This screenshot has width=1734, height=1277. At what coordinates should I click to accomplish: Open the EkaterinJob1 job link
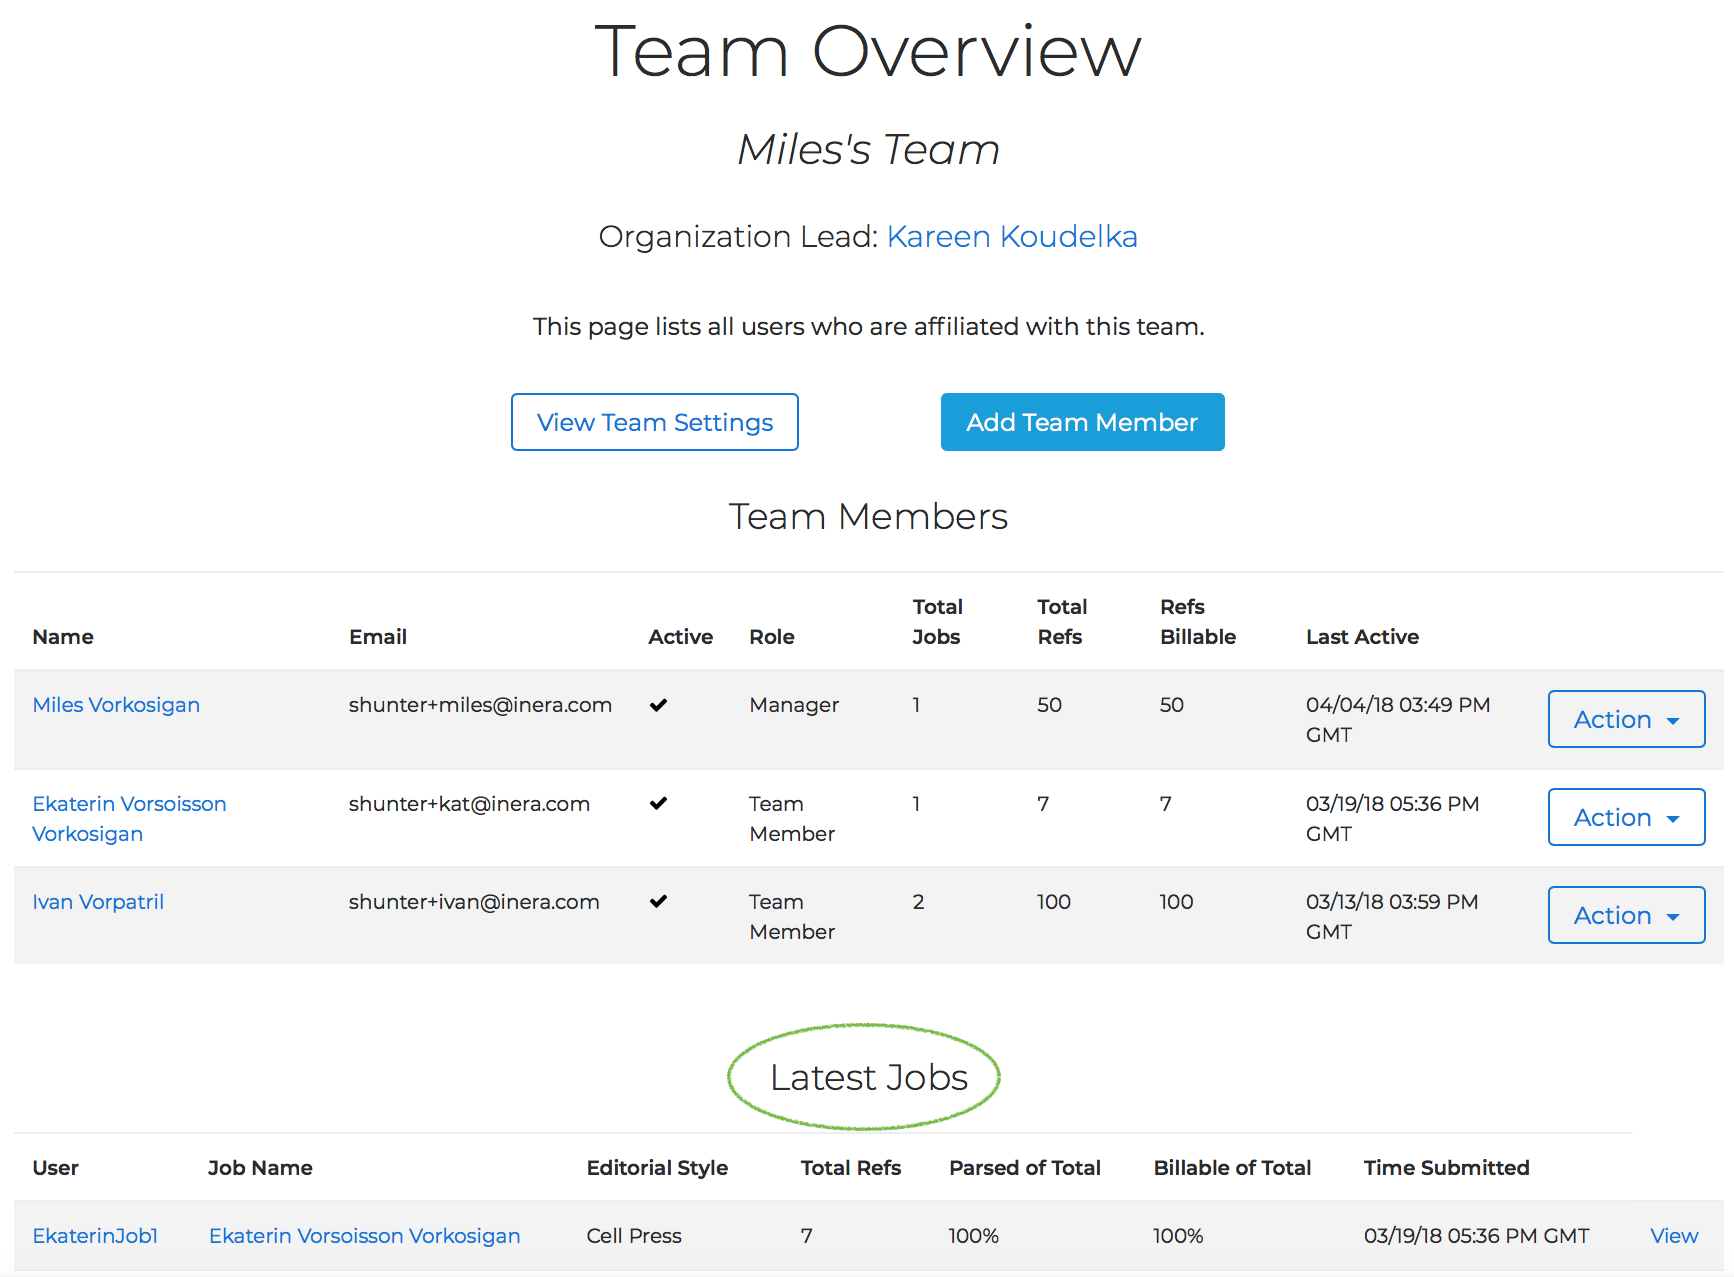pyautogui.click(x=95, y=1236)
